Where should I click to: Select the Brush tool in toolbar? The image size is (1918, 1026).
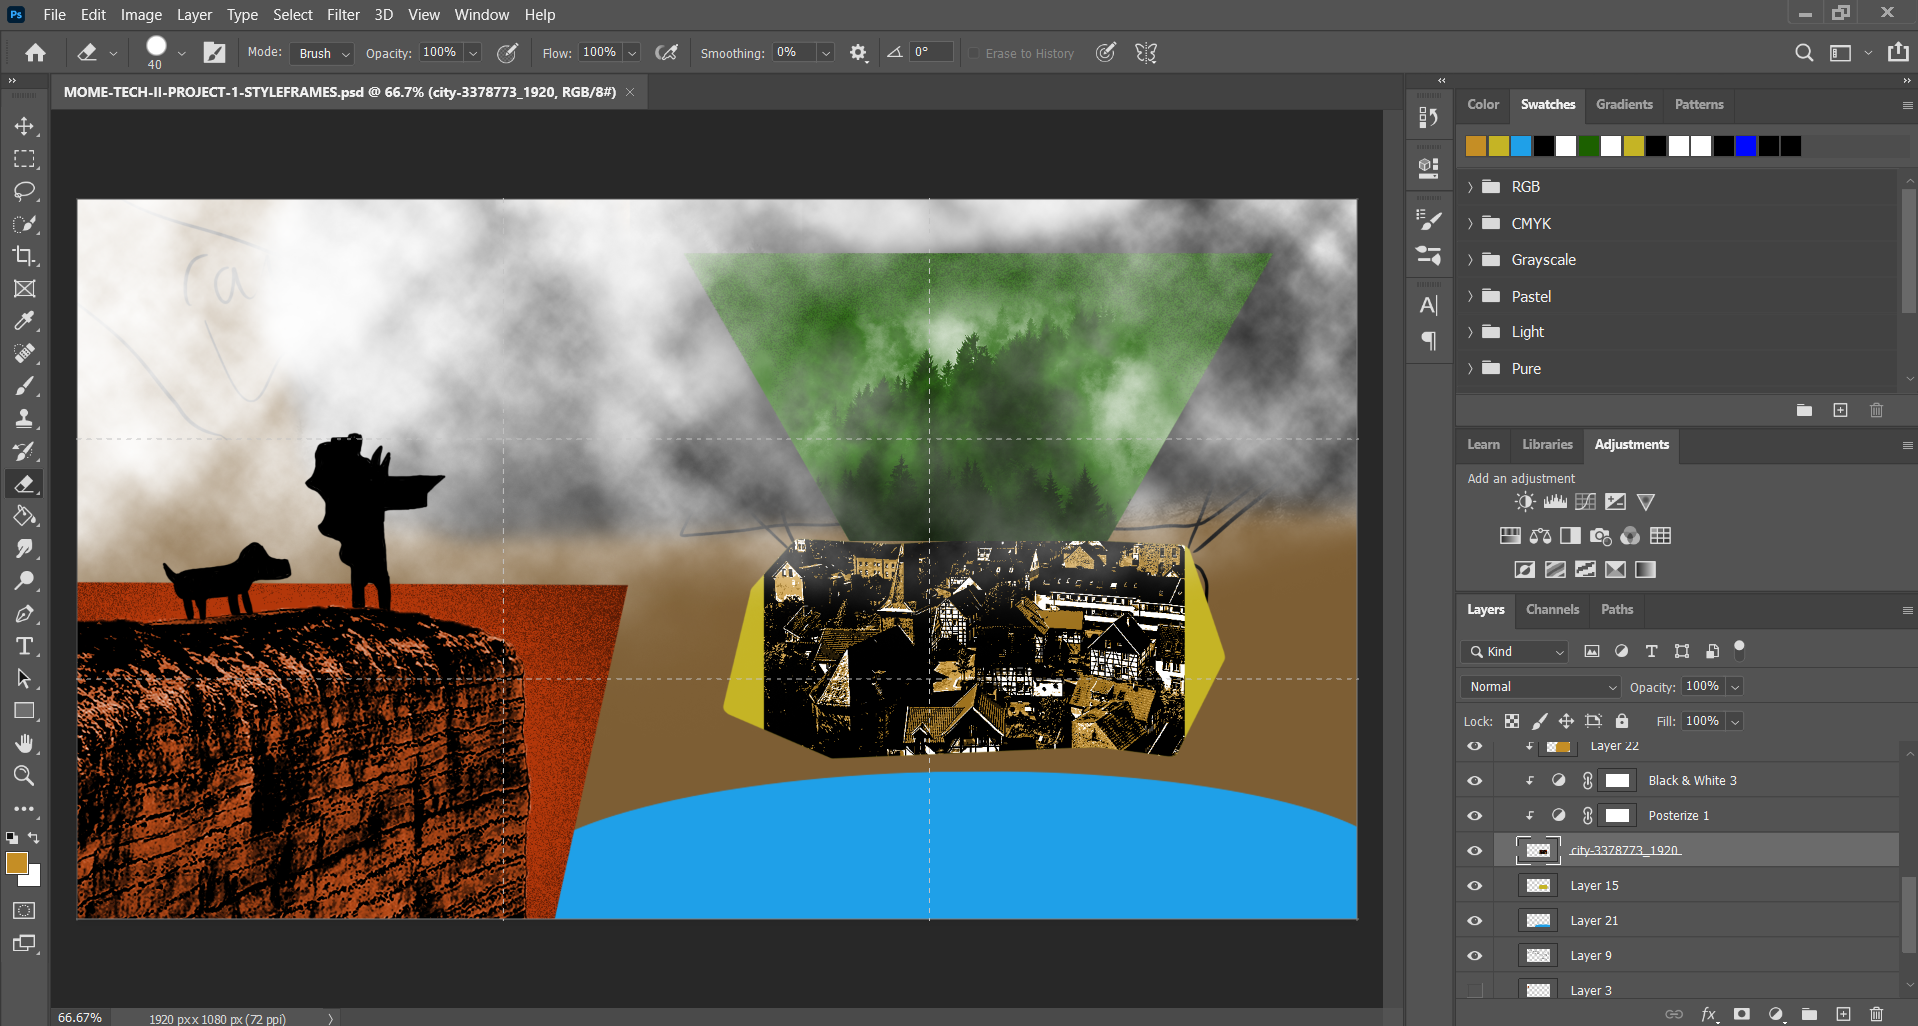pyautogui.click(x=24, y=386)
